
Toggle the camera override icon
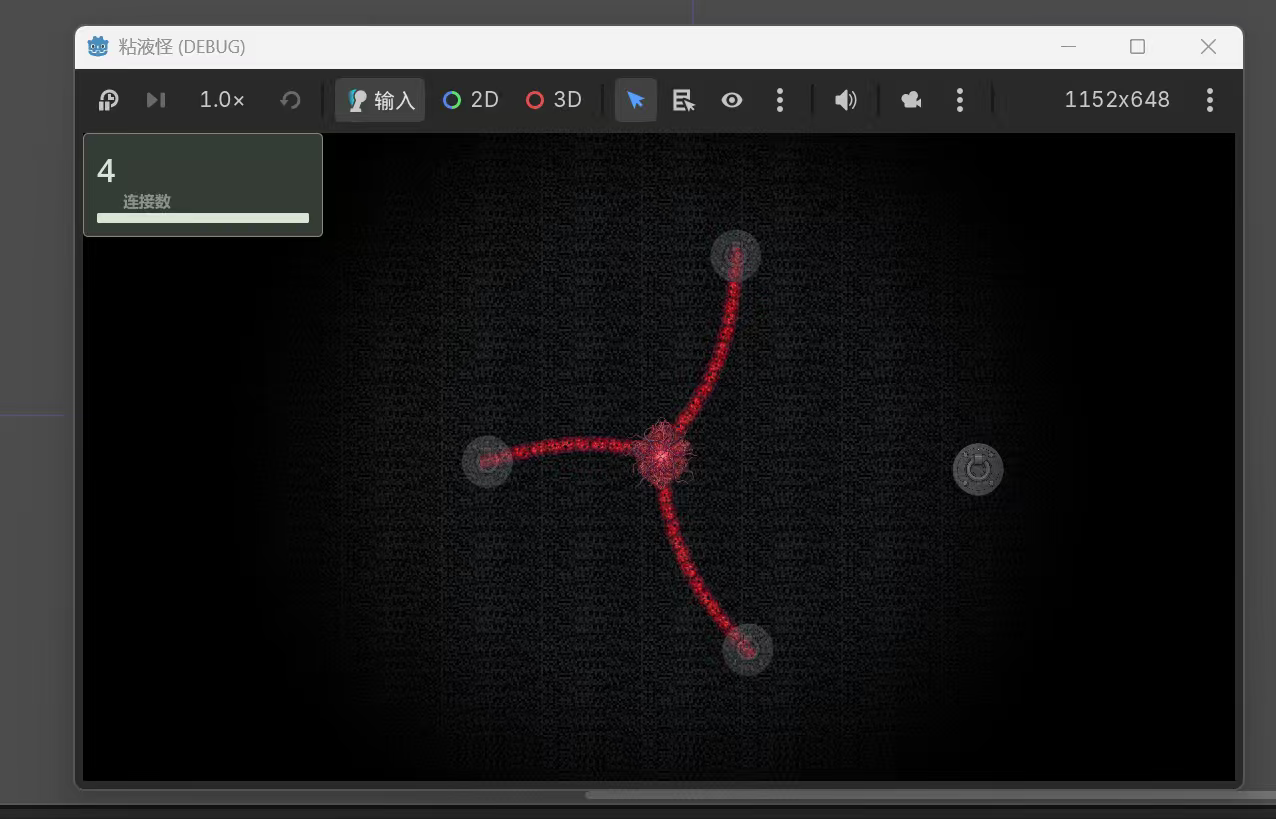(x=911, y=100)
